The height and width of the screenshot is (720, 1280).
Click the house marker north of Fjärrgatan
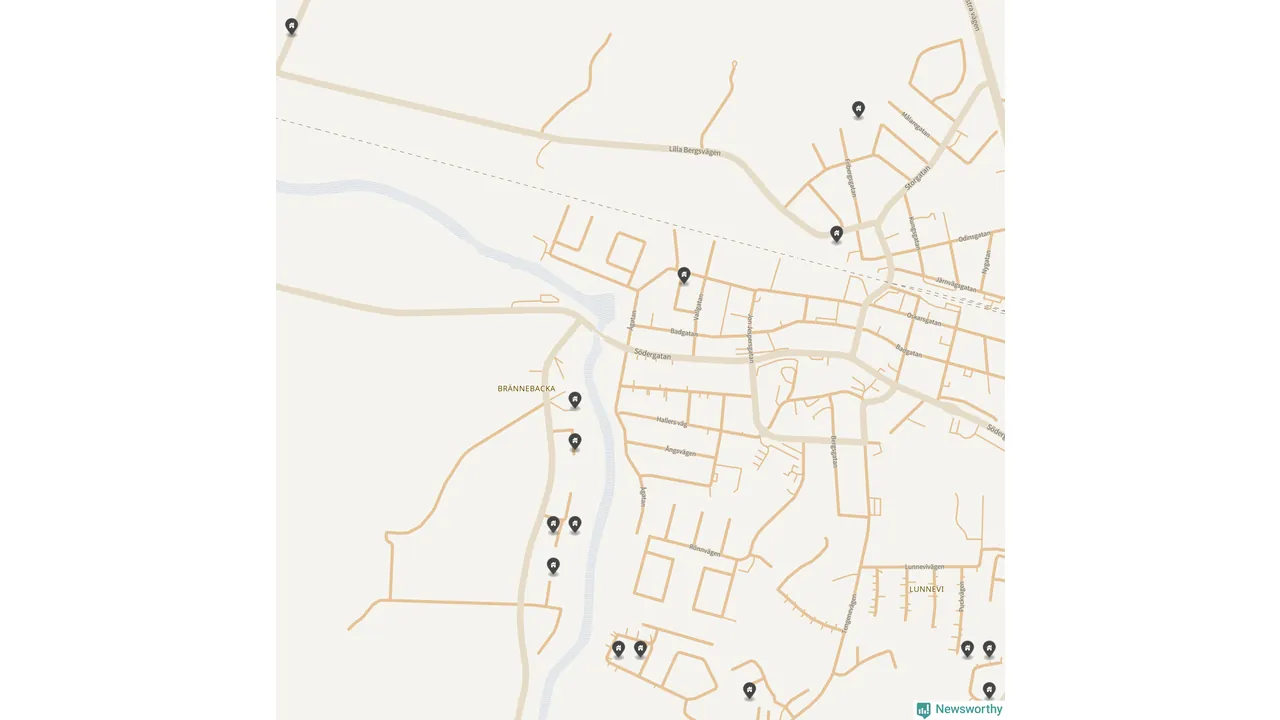858,109
